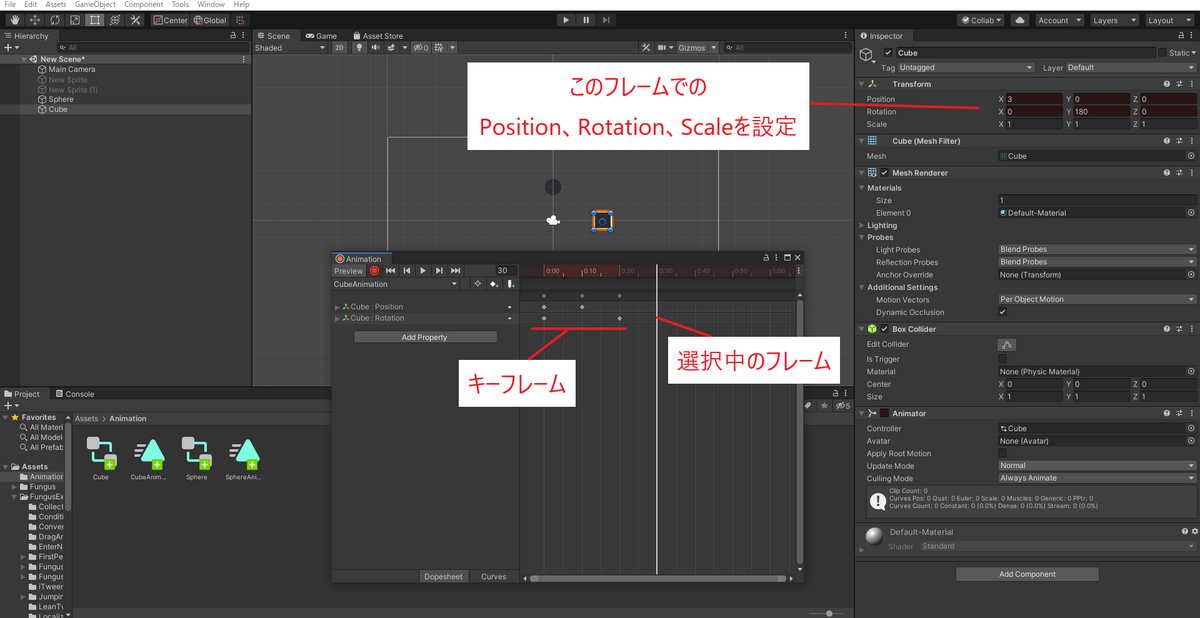
Task: Select the Rect tool
Action: [95, 20]
